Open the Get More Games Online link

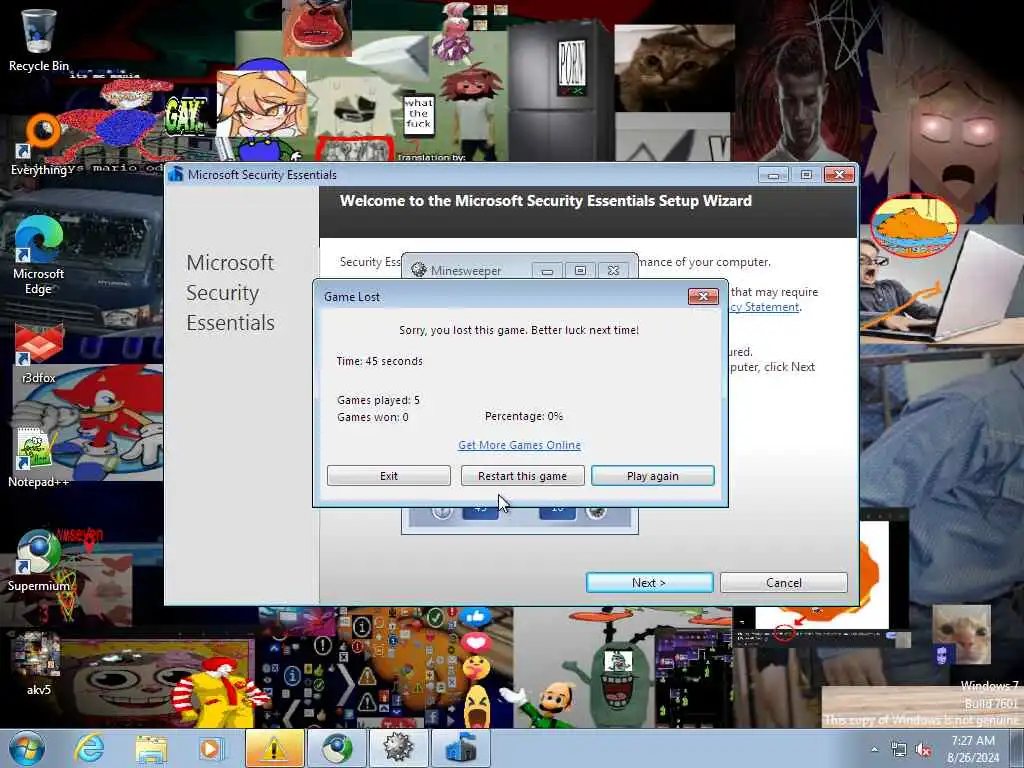tap(519, 445)
